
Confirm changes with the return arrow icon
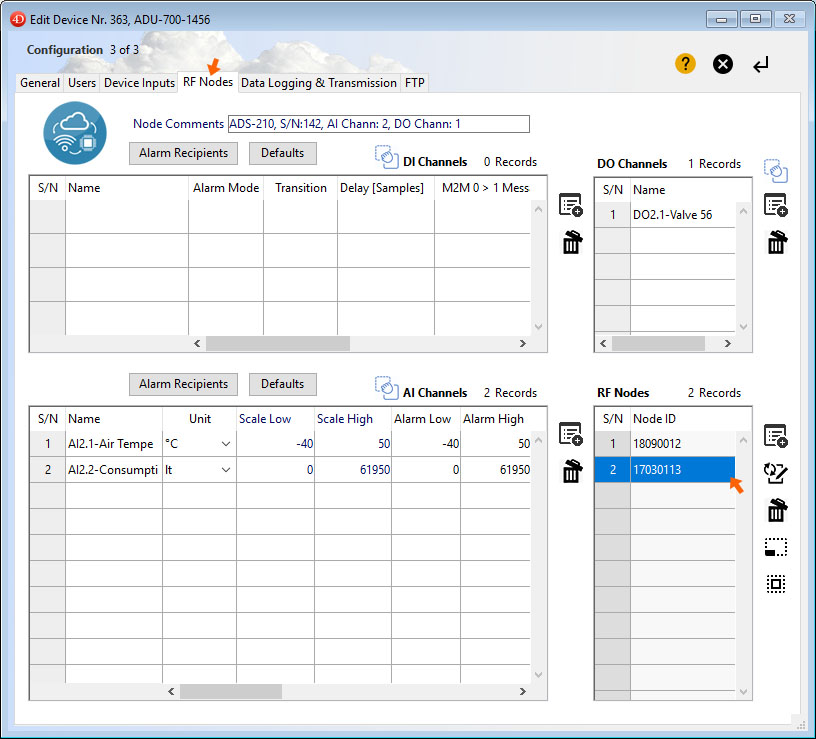click(761, 65)
